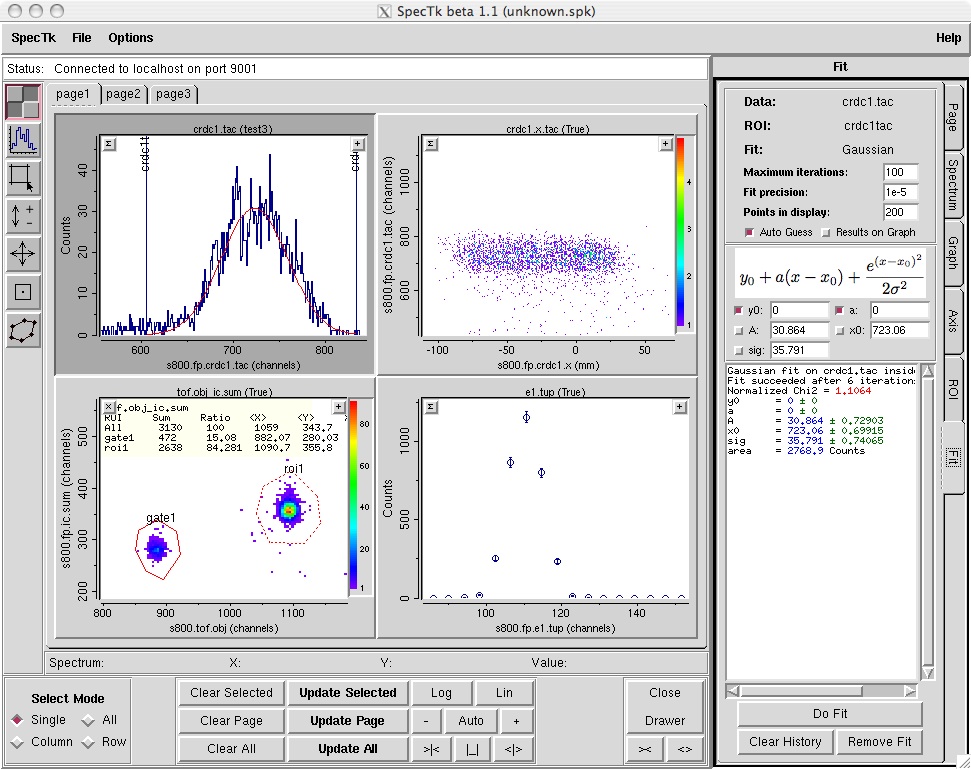Click the grid layout icon in toolbar
Viewport: 971px width, 769px height.
(x=23, y=102)
